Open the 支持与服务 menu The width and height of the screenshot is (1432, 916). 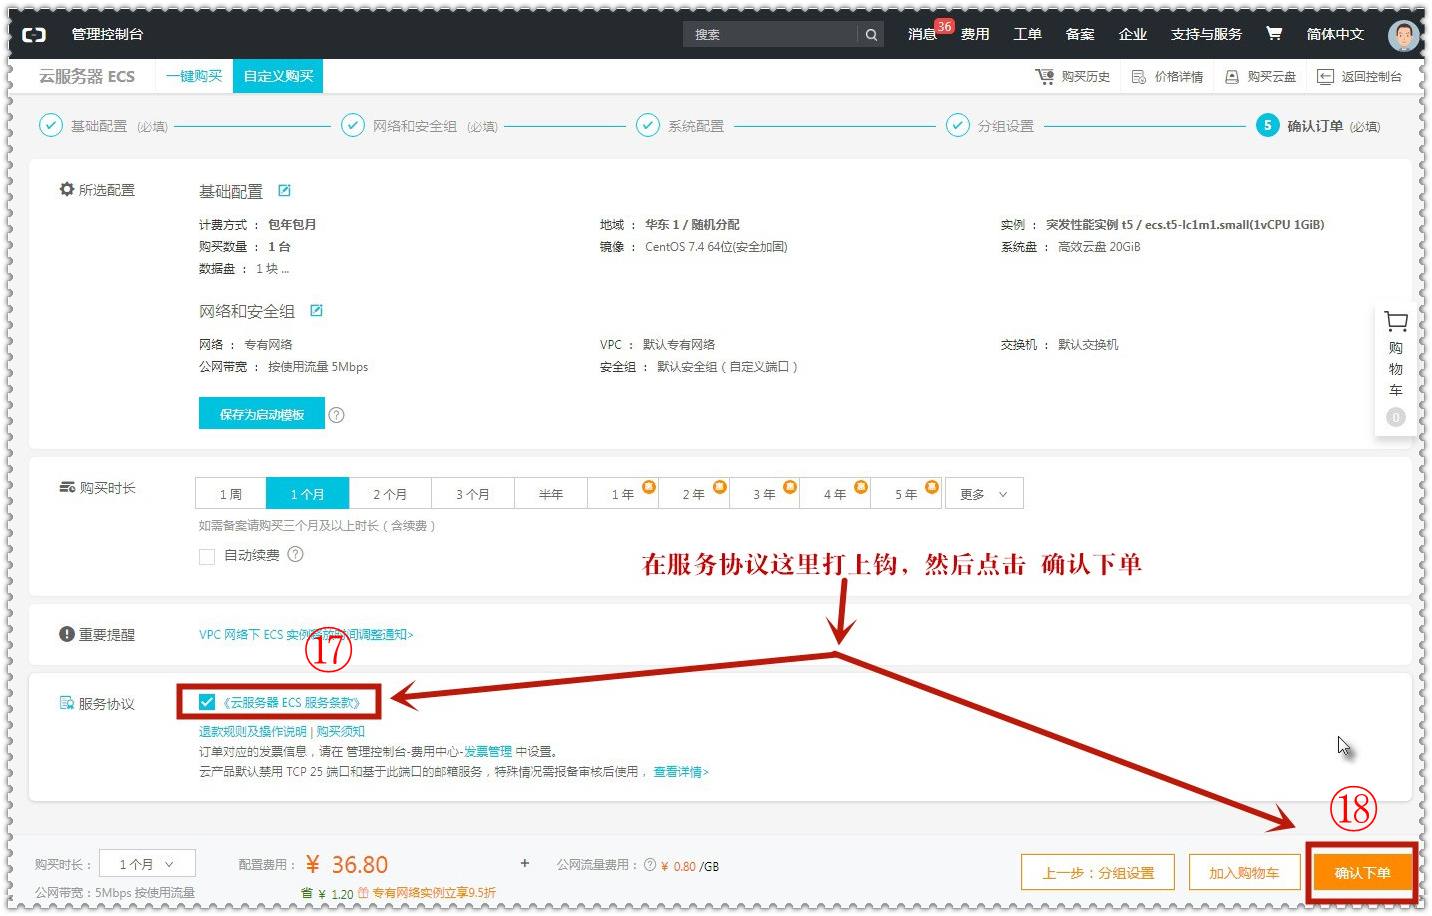(x=1206, y=34)
